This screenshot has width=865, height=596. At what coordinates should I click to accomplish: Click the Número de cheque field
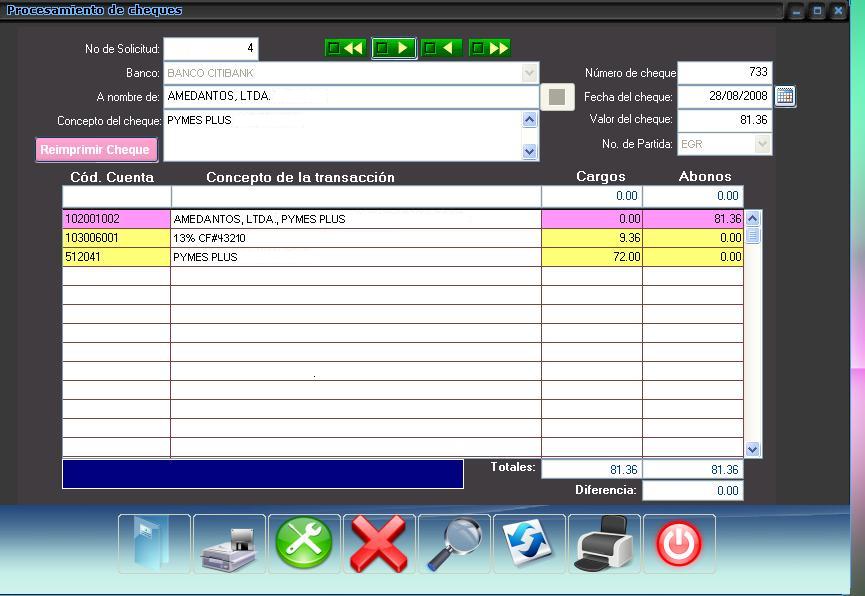(724, 72)
